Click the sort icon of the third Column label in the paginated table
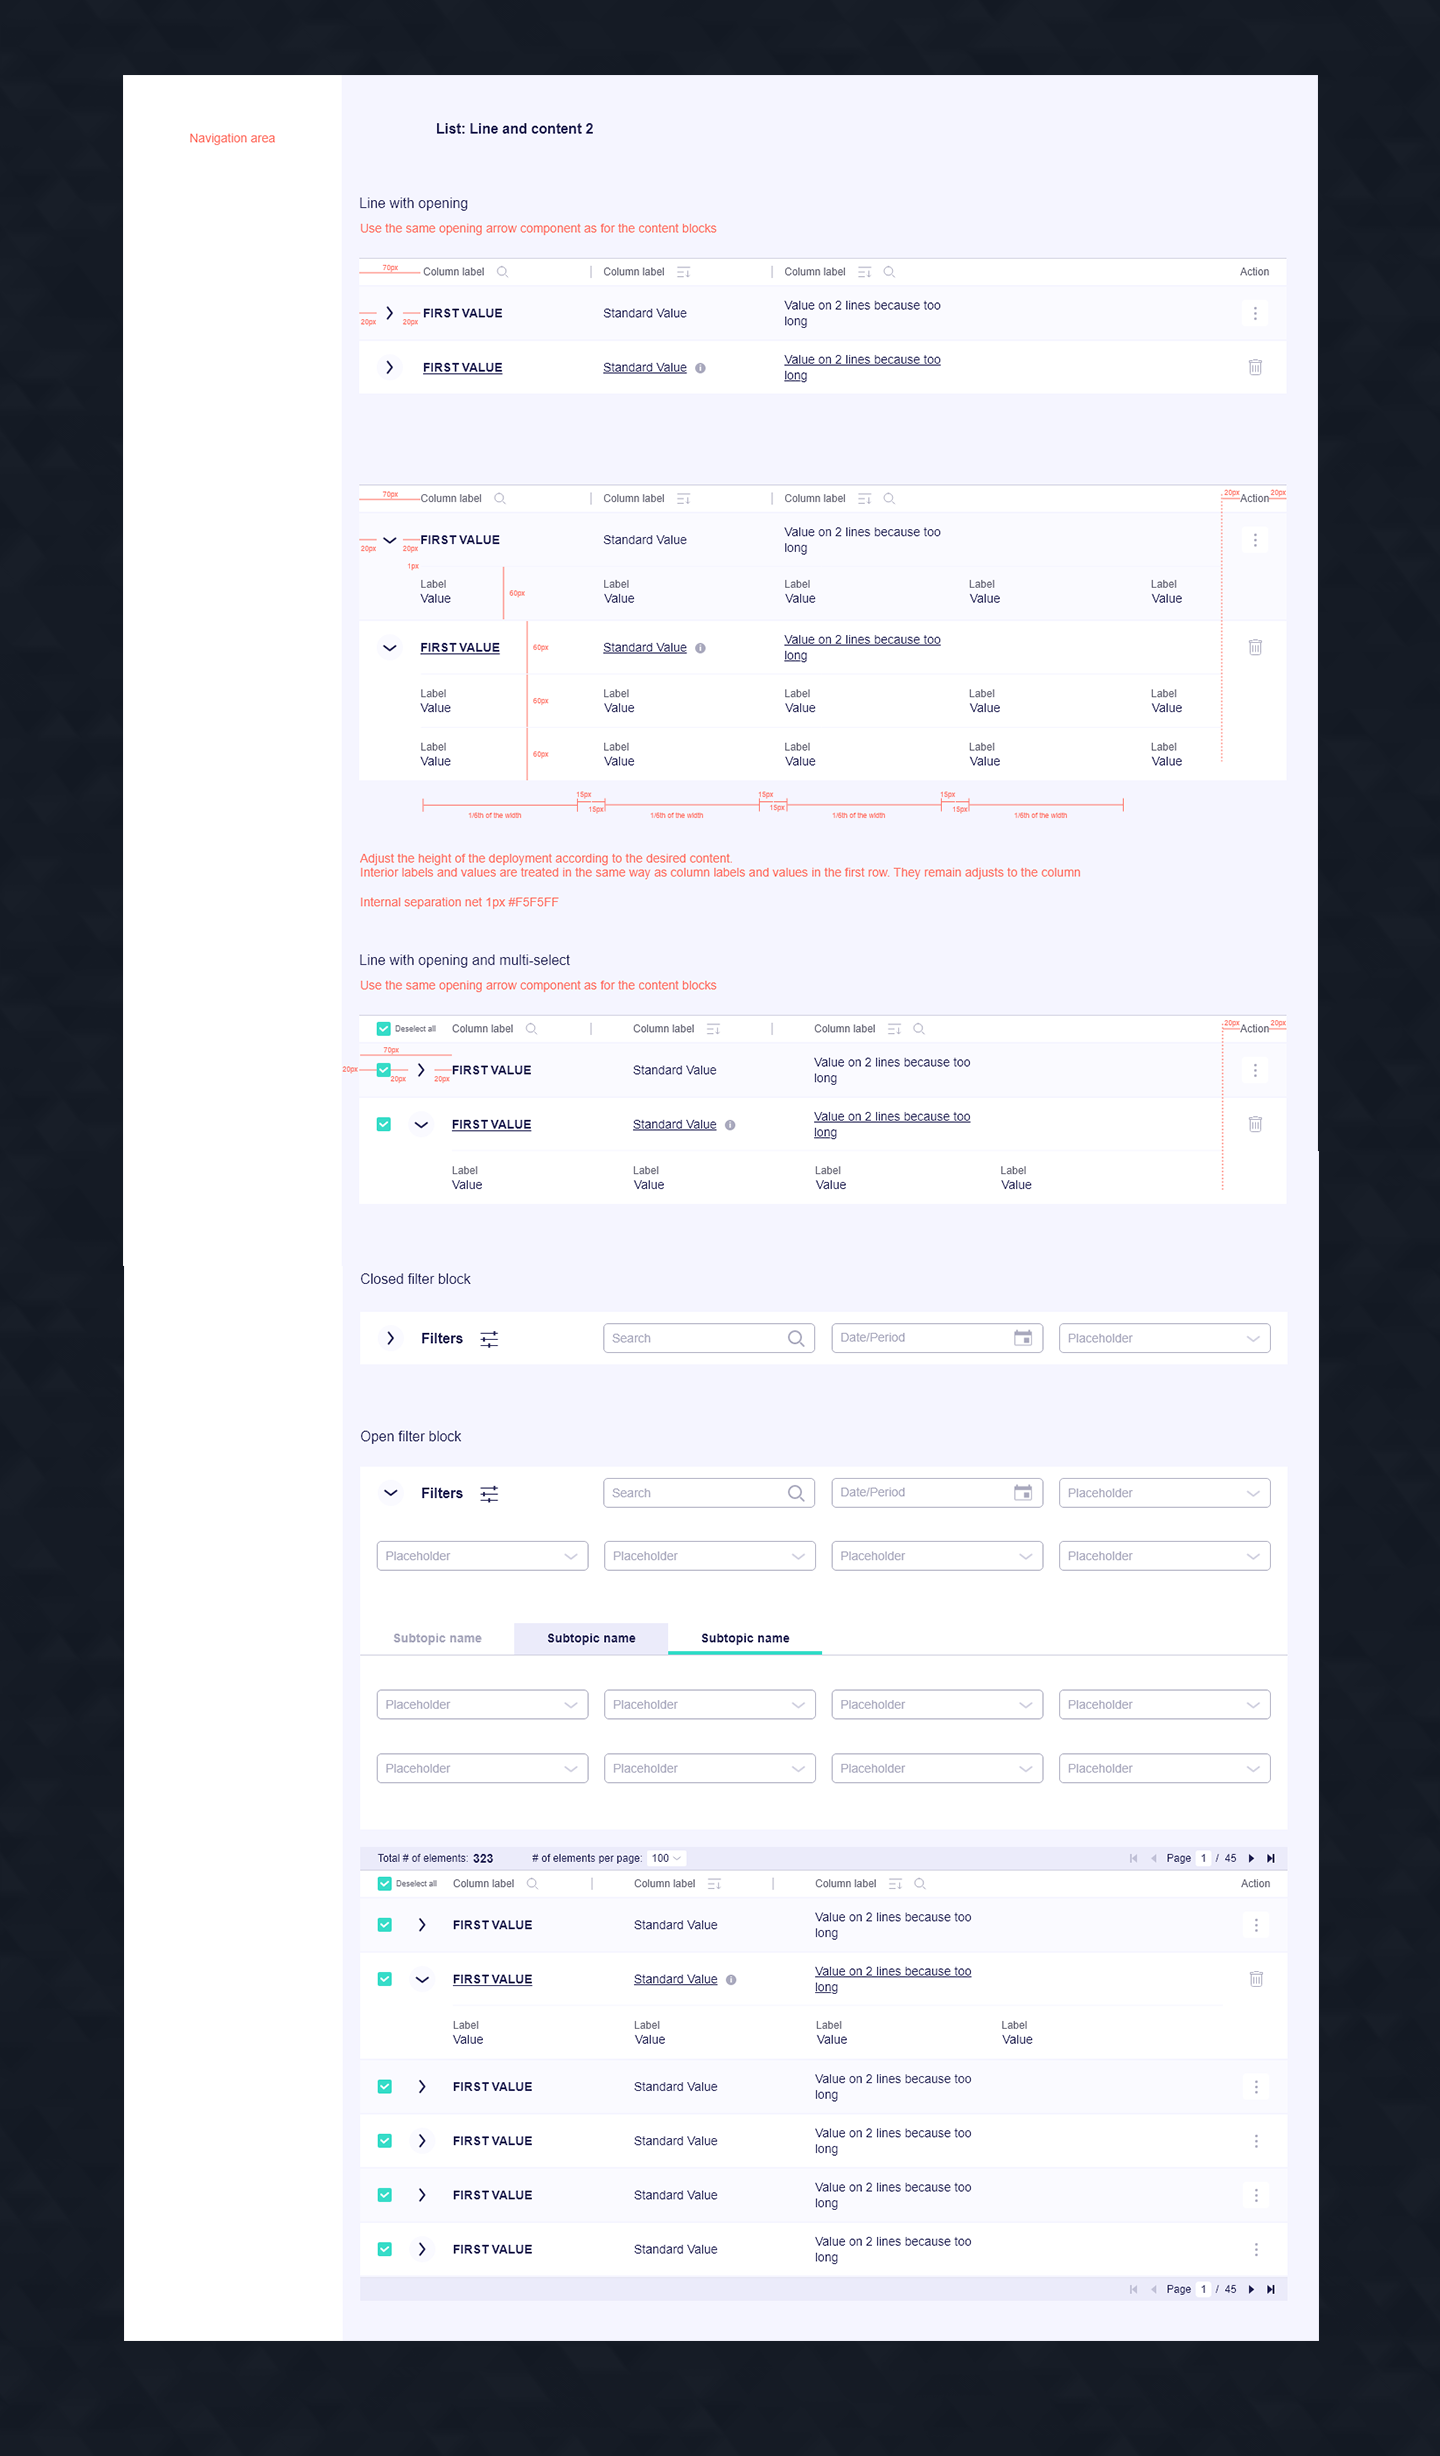The height and width of the screenshot is (2456, 1440). coord(895,1884)
